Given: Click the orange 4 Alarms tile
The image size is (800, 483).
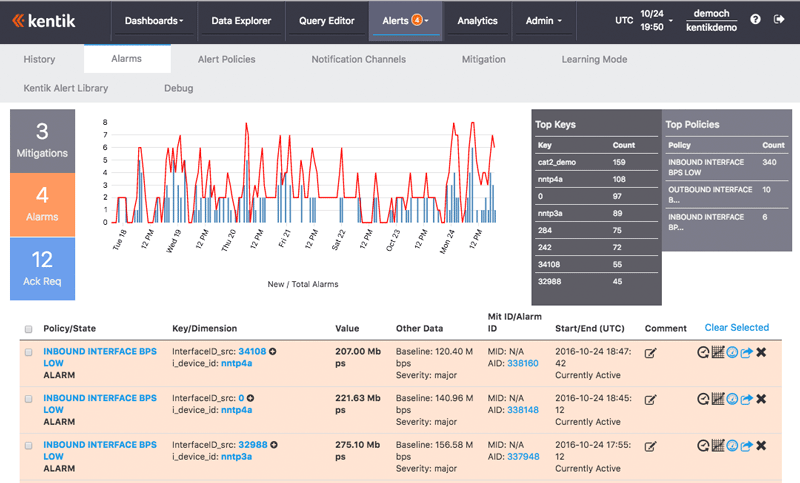Looking at the screenshot, I should click(42, 205).
